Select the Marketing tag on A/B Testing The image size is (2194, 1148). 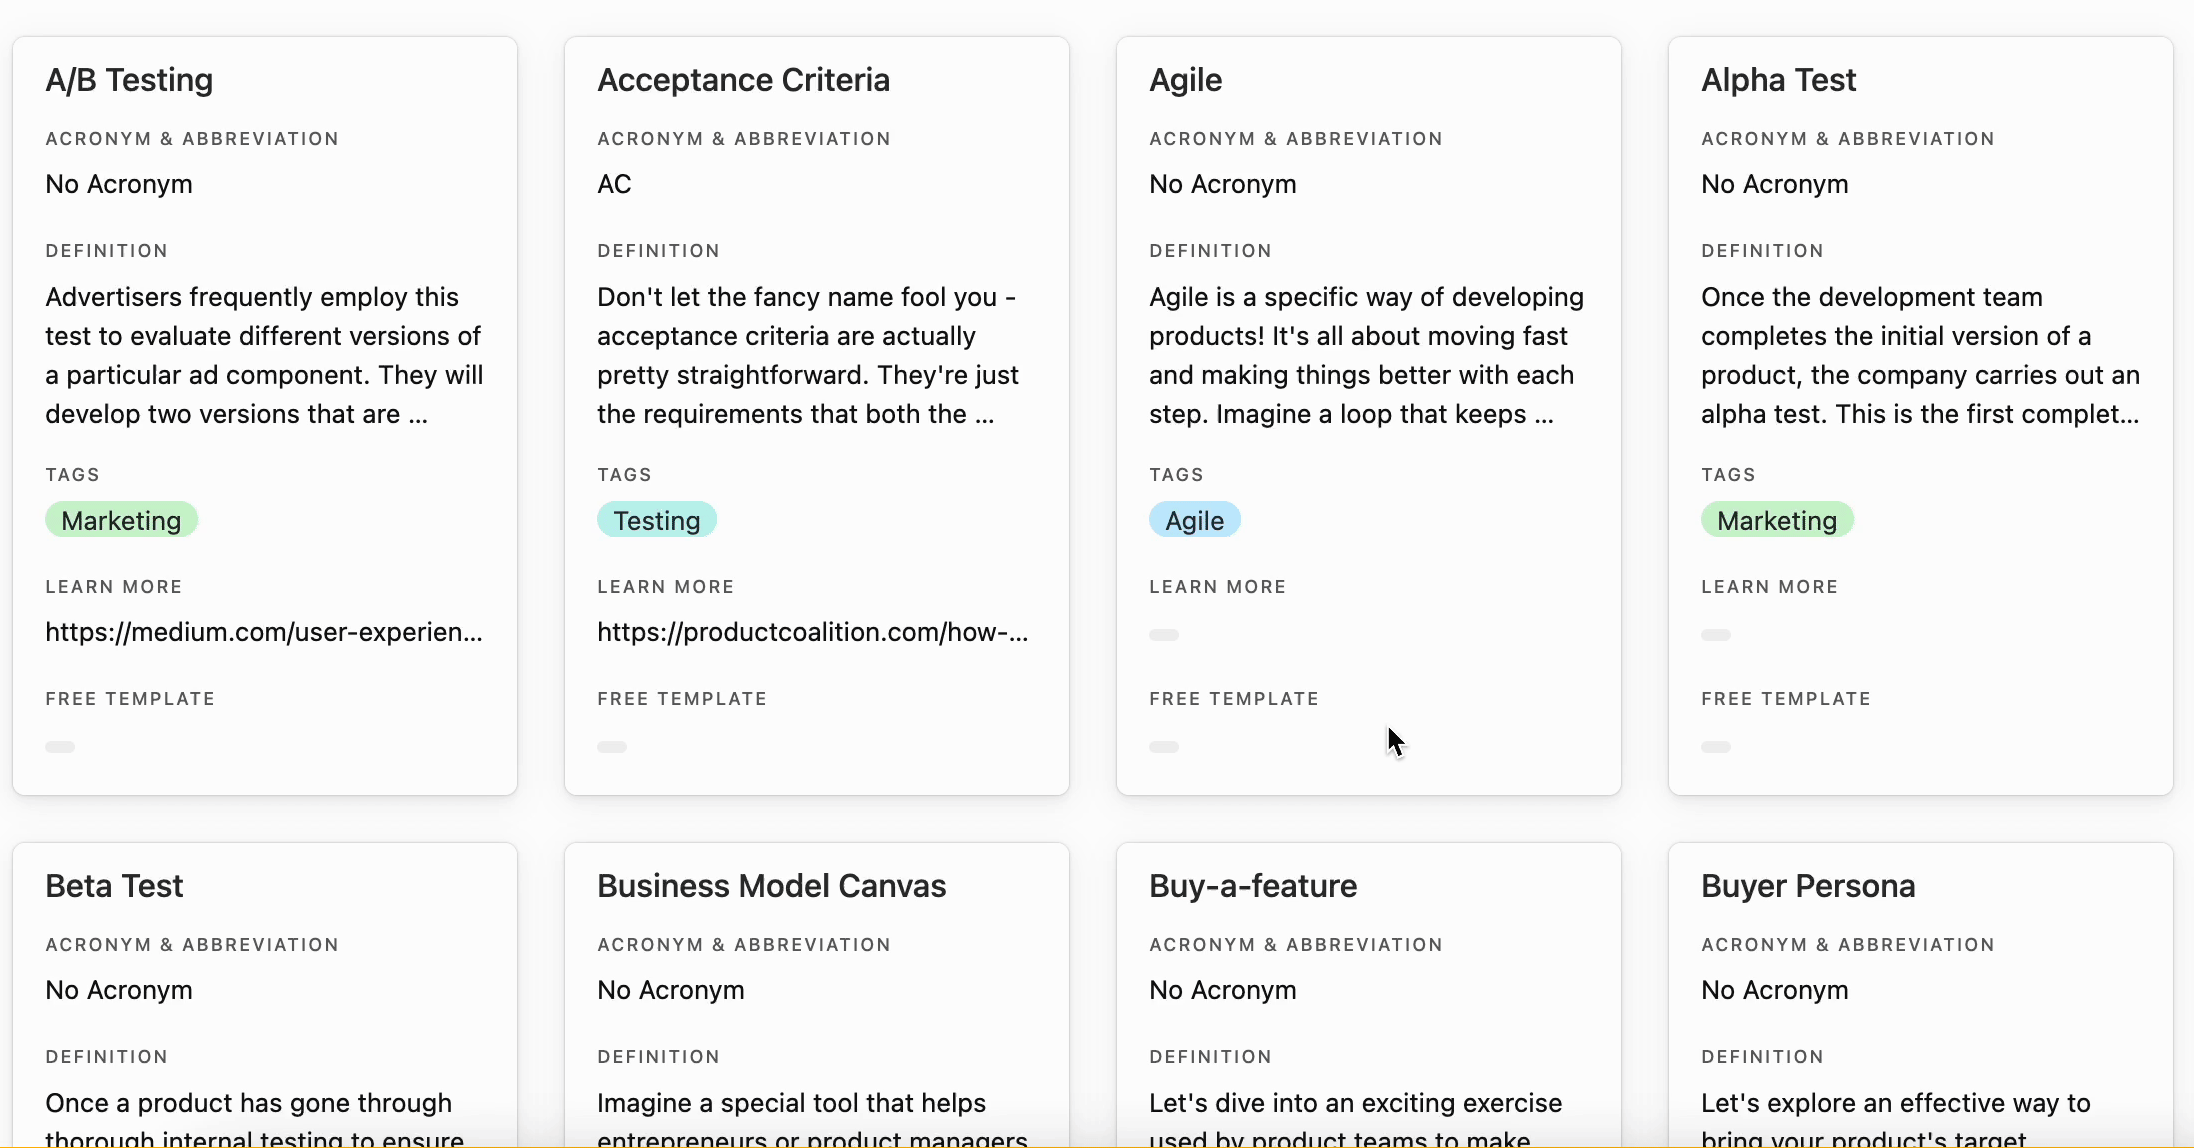click(x=121, y=520)
